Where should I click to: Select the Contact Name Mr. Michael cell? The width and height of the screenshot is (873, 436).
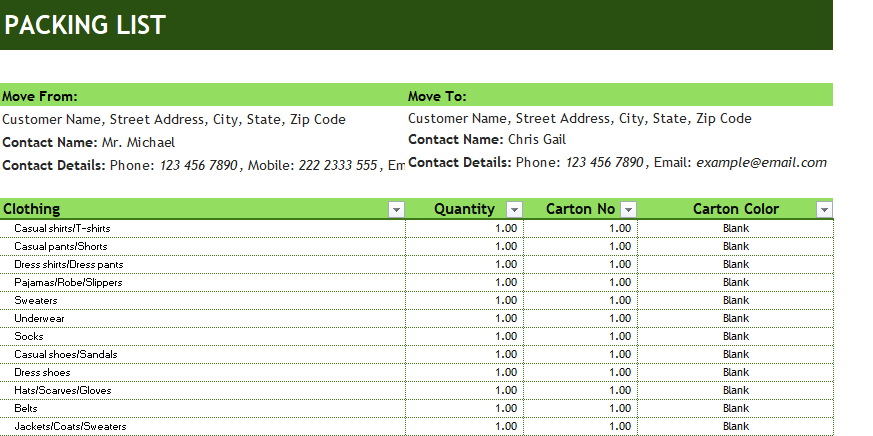tap(203, 142)
